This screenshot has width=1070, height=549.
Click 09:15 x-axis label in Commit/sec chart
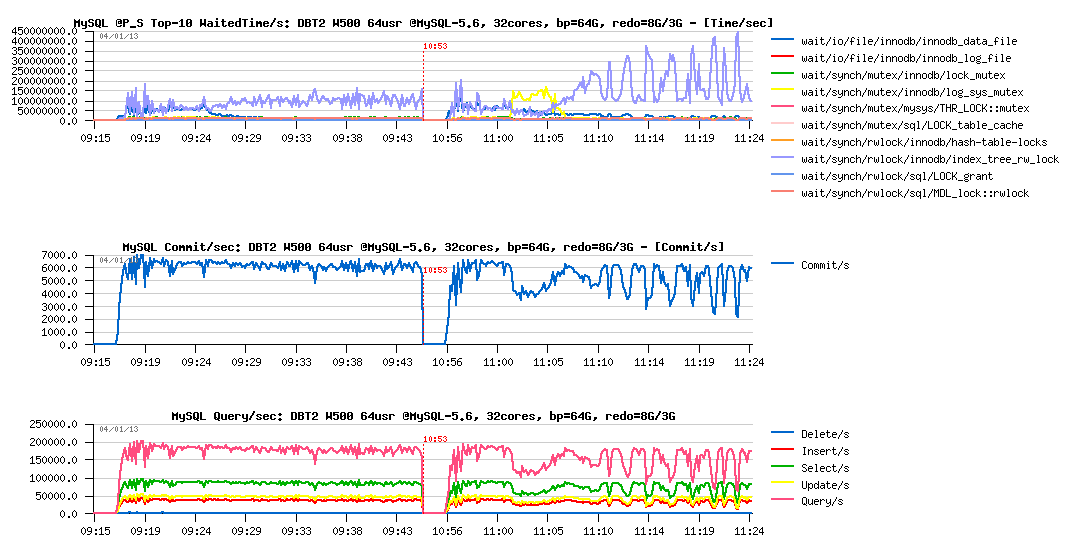95,361
